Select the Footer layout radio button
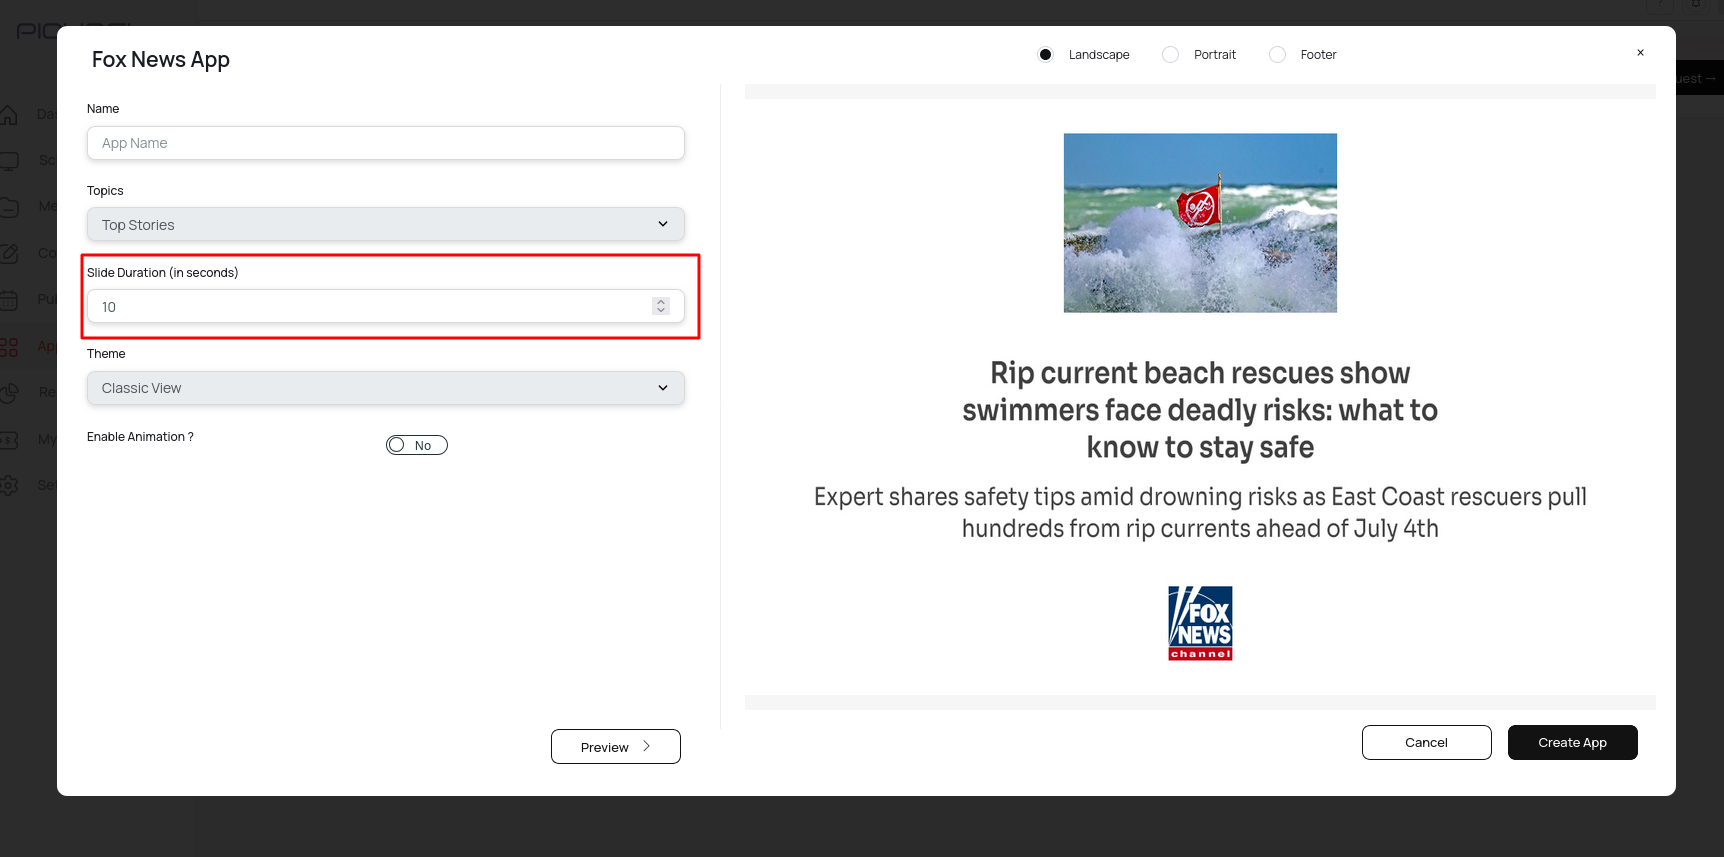Viewport: 1724px width, 857px height. tap(1277, 55)
